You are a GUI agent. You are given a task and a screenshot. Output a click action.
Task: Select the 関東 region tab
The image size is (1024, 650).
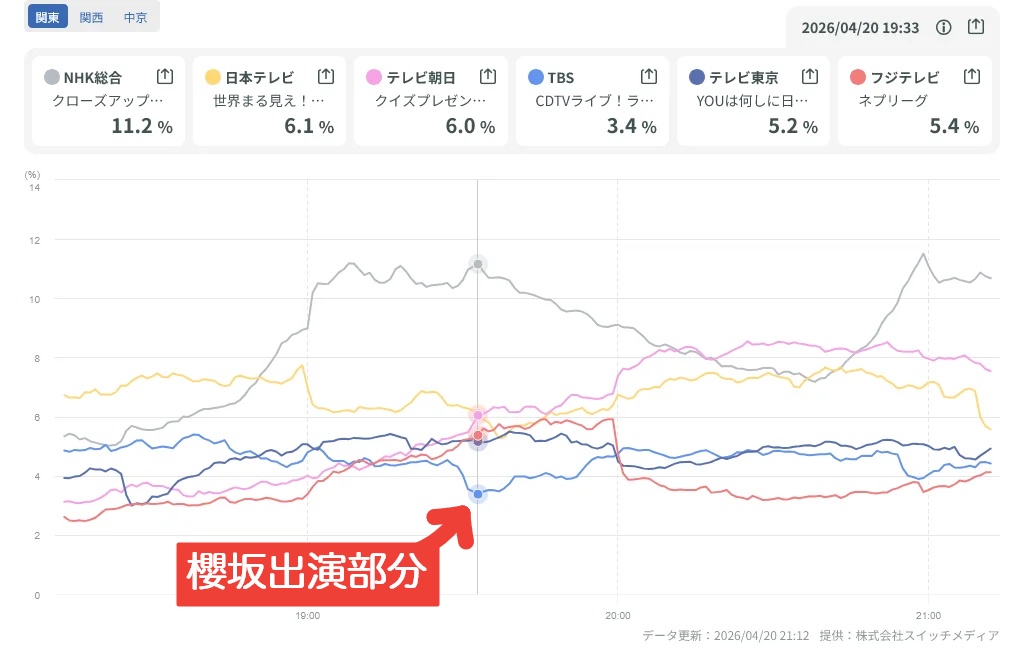click(x=47, y=17)
